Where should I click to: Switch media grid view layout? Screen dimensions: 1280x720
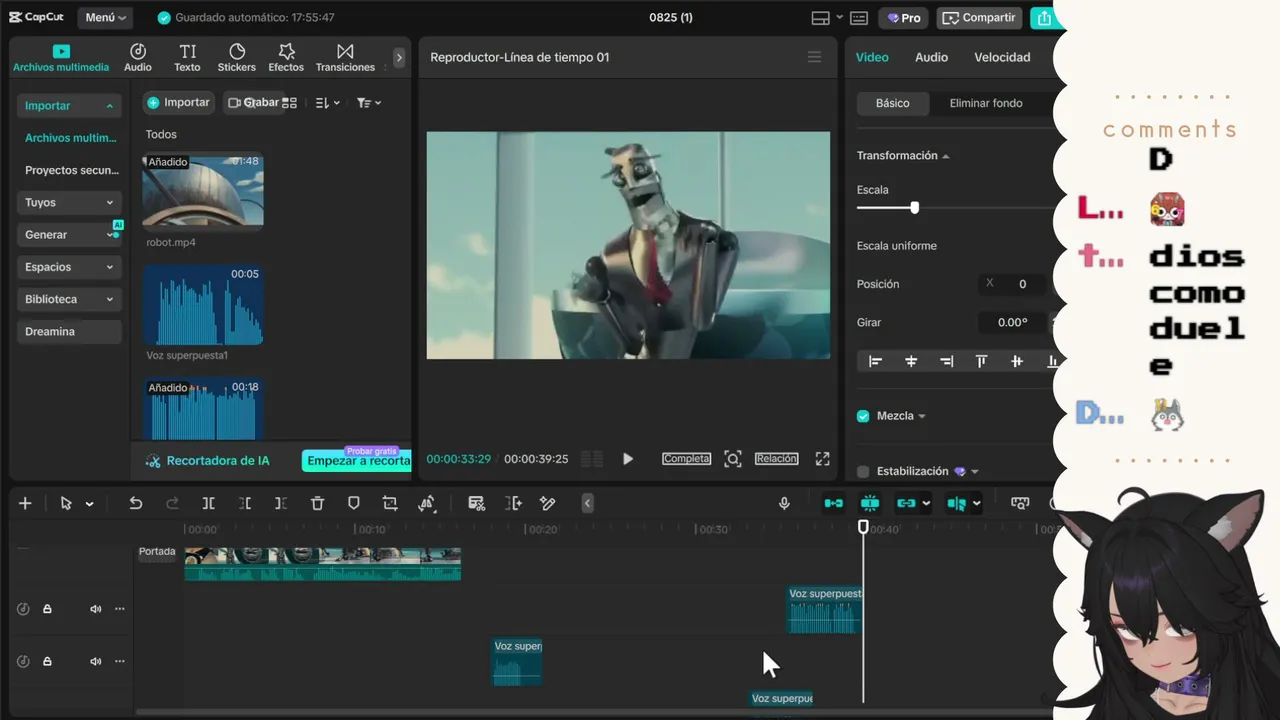pyautogui.click(x=290, y=103)
